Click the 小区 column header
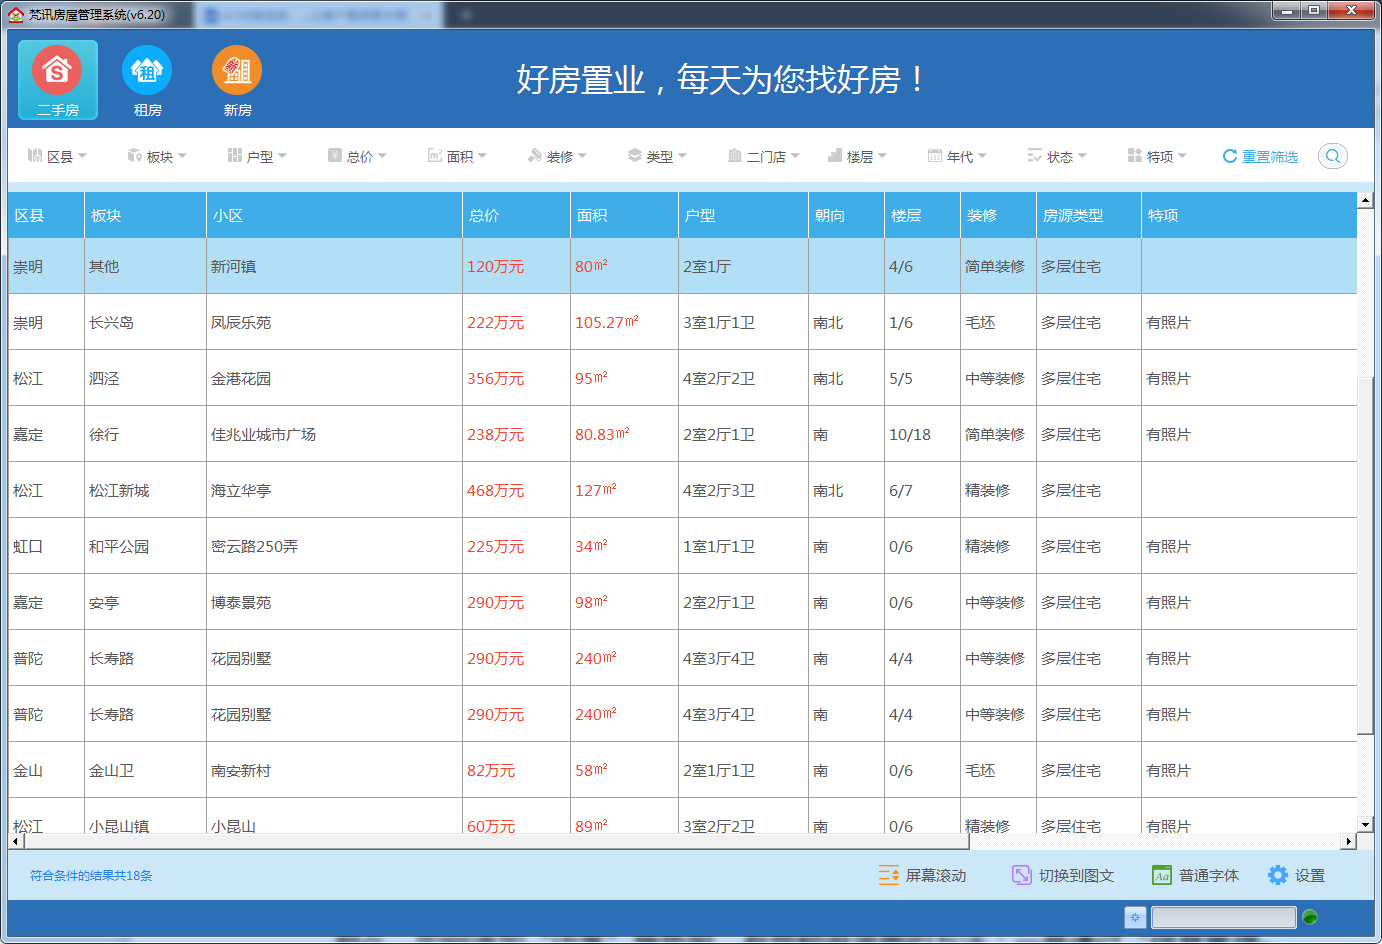Viewport: 1382px width, 944px height. point(334,215)
